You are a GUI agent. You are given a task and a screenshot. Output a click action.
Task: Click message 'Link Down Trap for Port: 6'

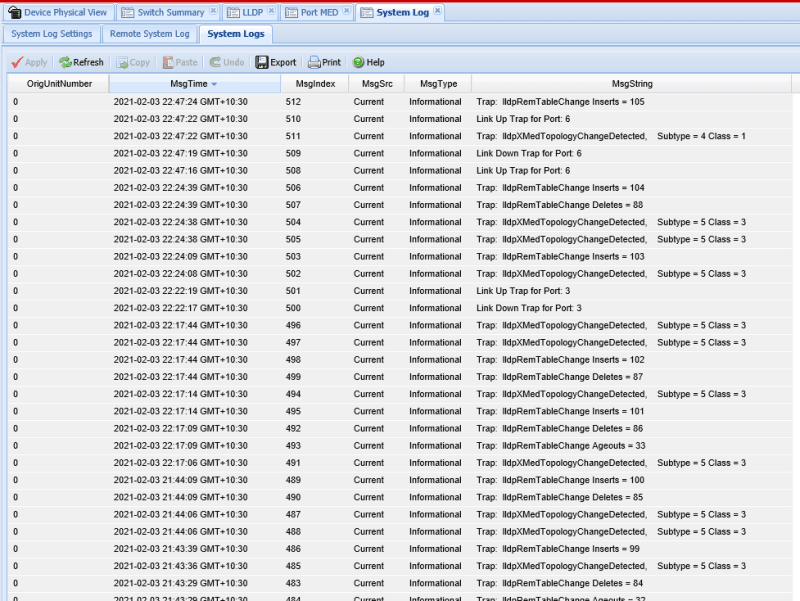click(x=529, y=153)
